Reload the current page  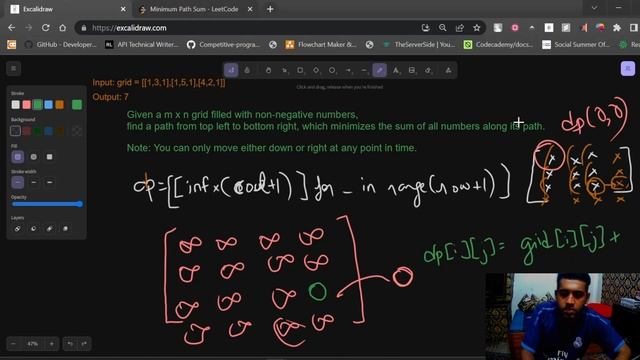(x=46, y=28)
